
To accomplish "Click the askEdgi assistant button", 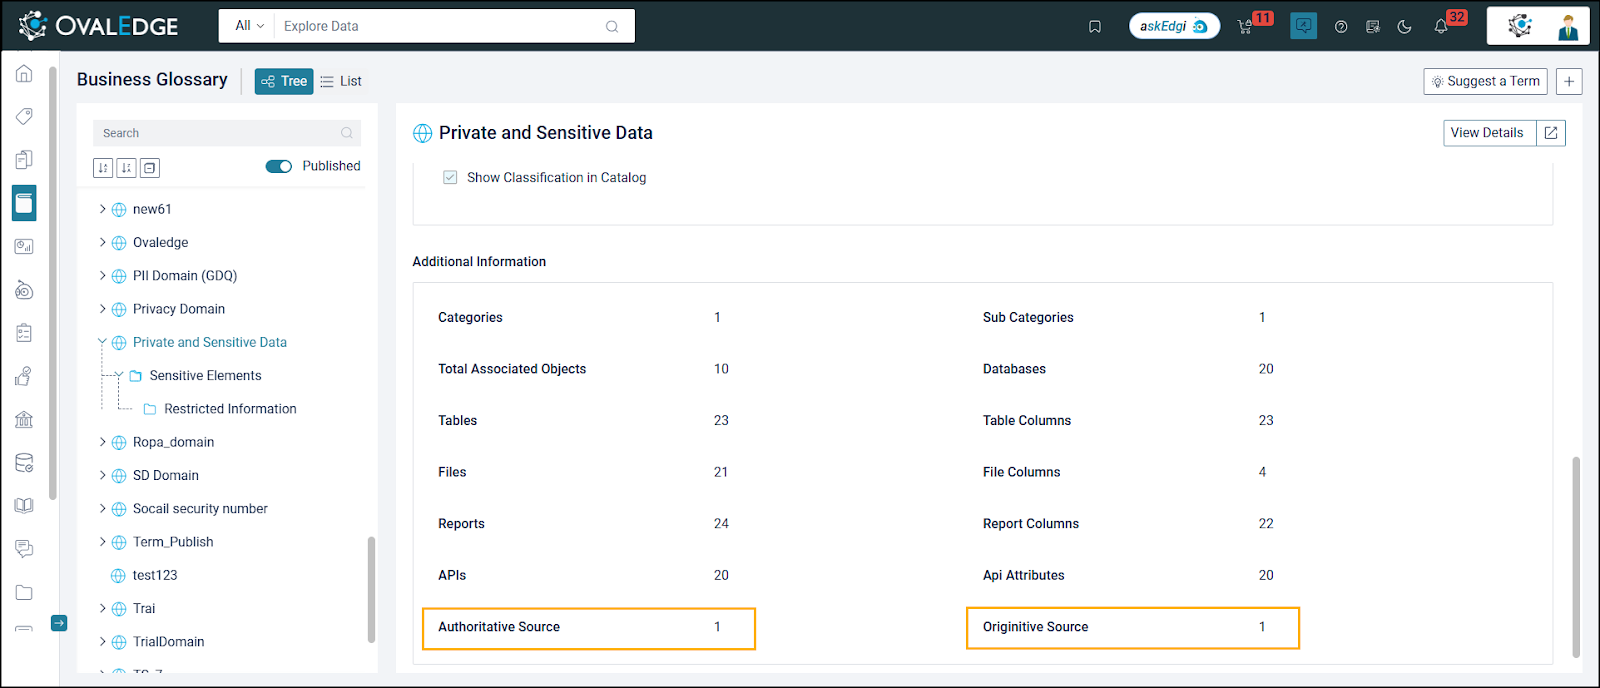I will click(1174, 26).
